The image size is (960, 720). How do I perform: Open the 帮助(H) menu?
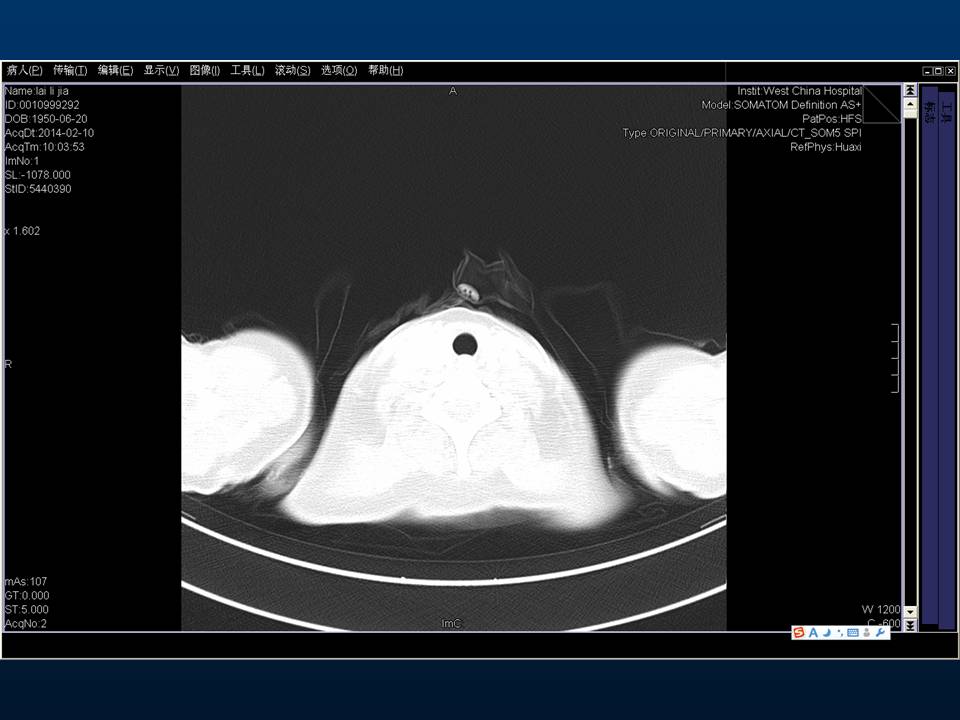(385, 70)
